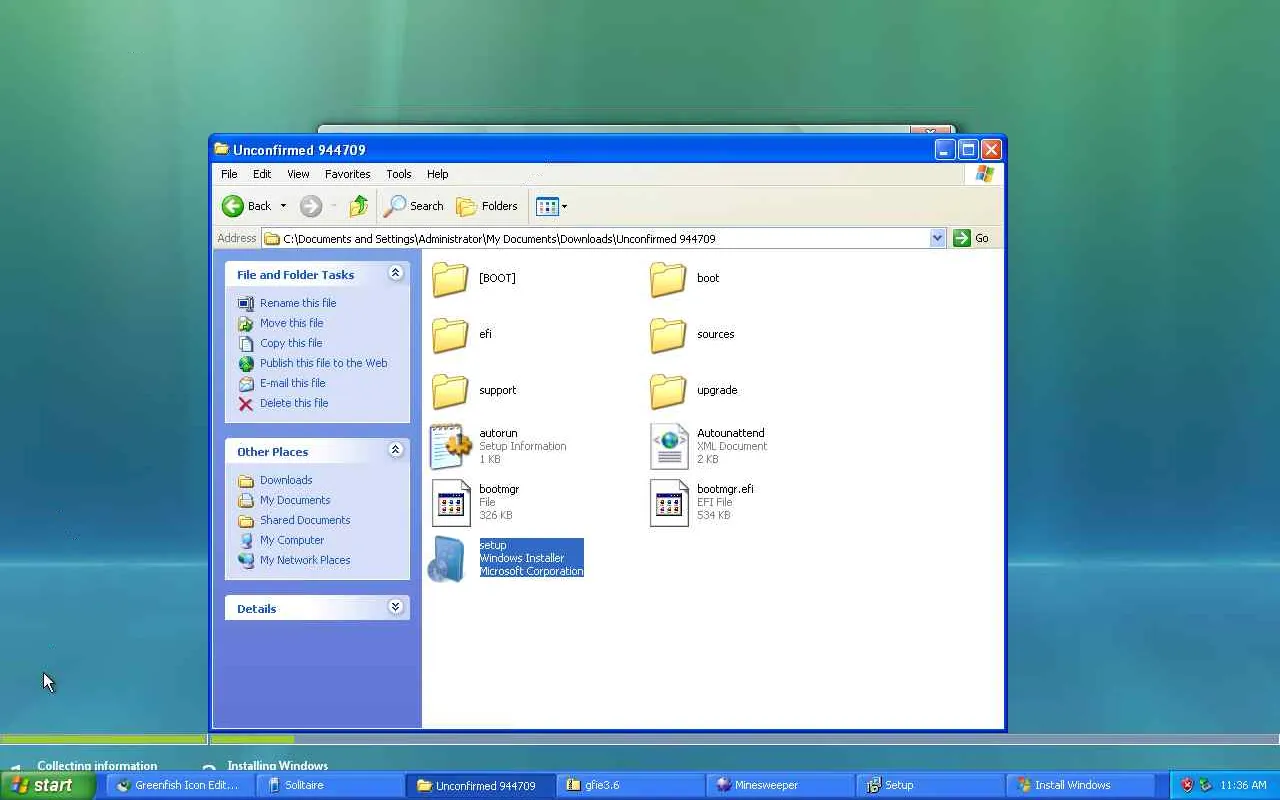Image resolution: width=1280 pixels, height=800 pixels.
Task: Open the My Documents link
Action: tap(295, 500)
